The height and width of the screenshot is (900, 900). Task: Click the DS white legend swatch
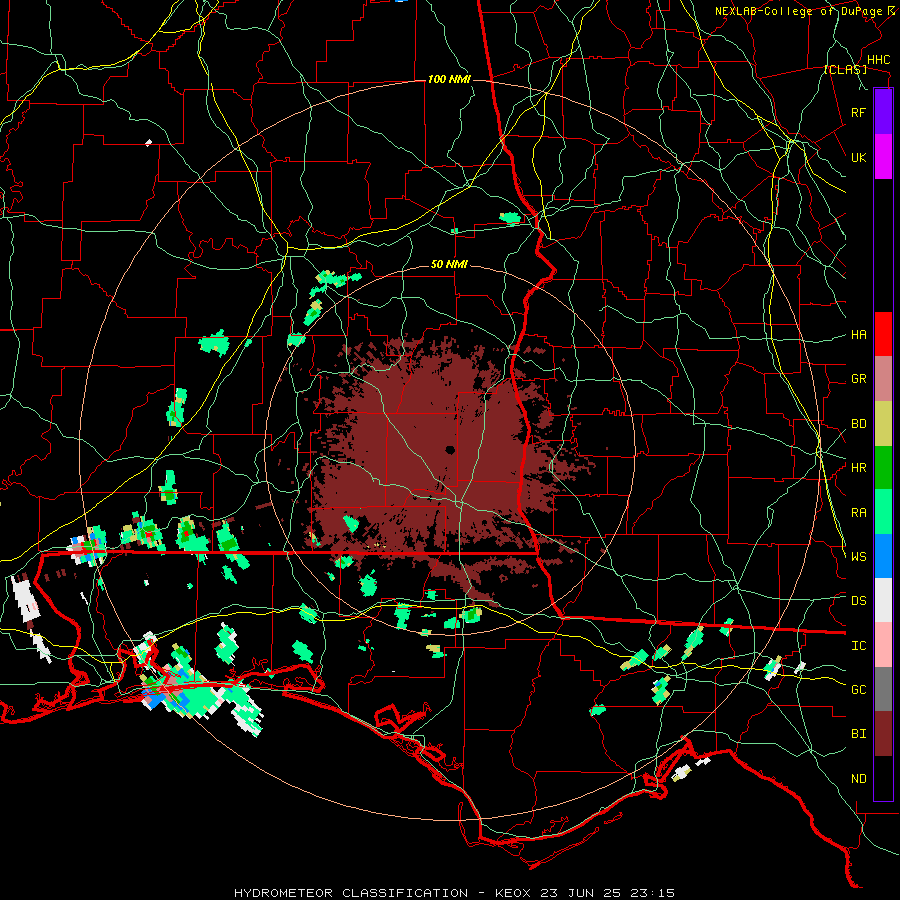coord(883,600)
